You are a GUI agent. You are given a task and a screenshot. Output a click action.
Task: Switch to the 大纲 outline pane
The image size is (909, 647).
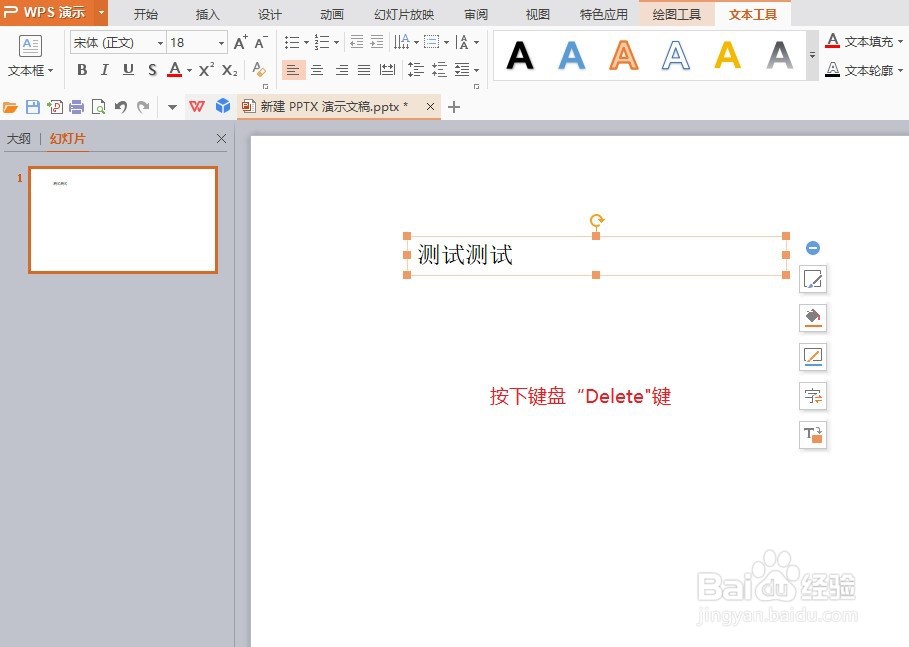[x=19, y=139]
